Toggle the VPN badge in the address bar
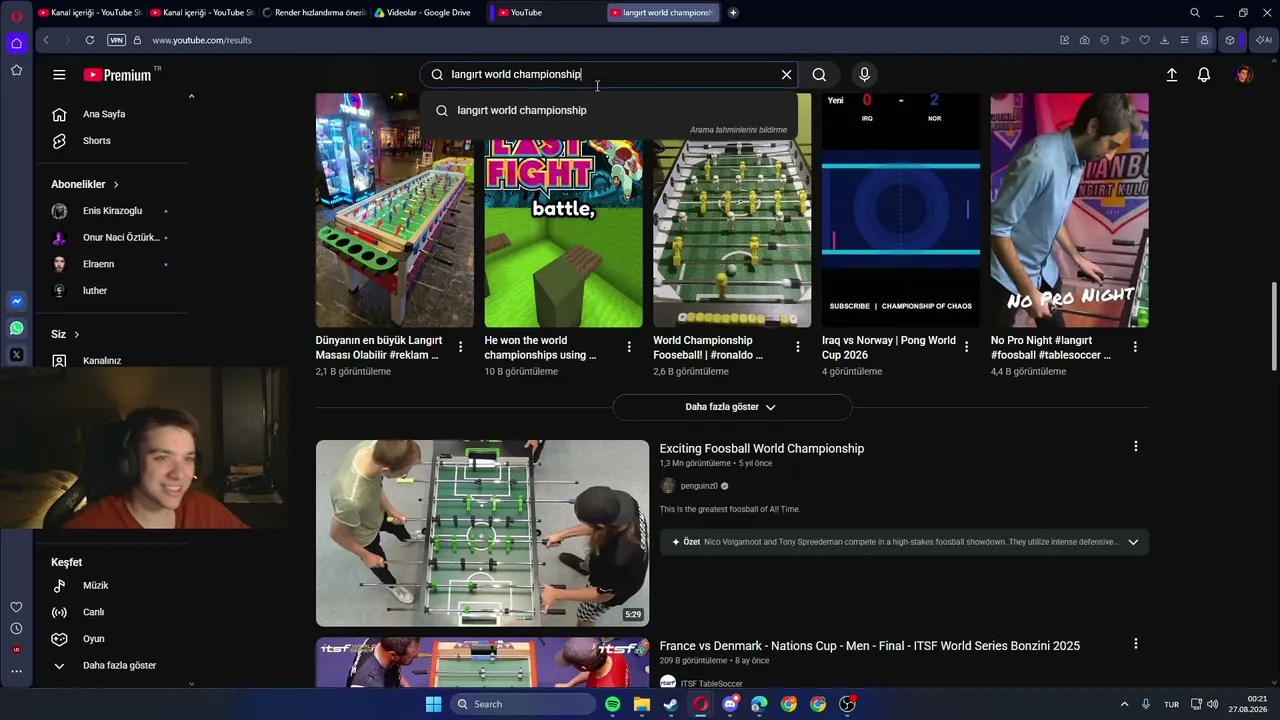Image resolution: width=1280 pixels, height=720 pixels. coord(117,40)
